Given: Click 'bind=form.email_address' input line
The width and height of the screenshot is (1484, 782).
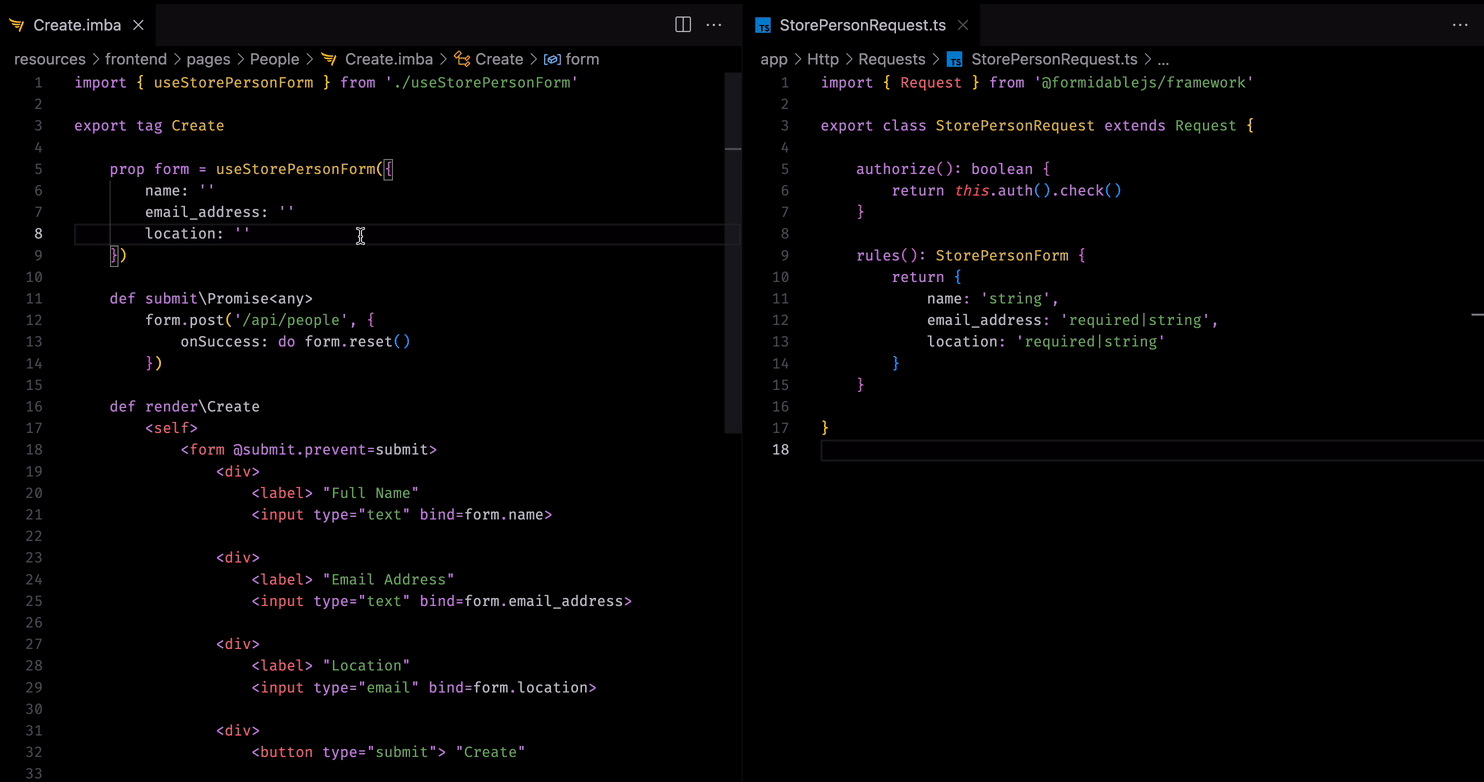Looking at the screenshot, I should [x=442, y=601].
